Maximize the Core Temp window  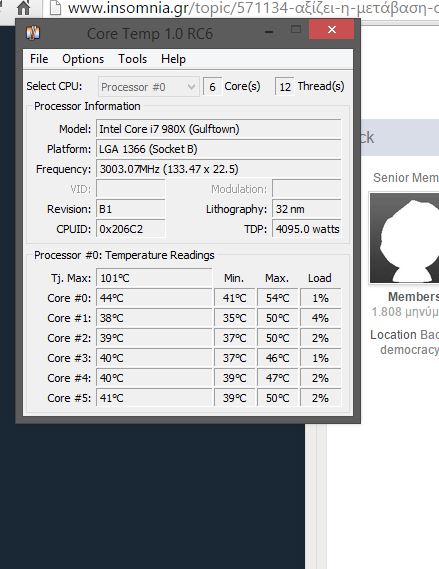(x=296, y=30)
